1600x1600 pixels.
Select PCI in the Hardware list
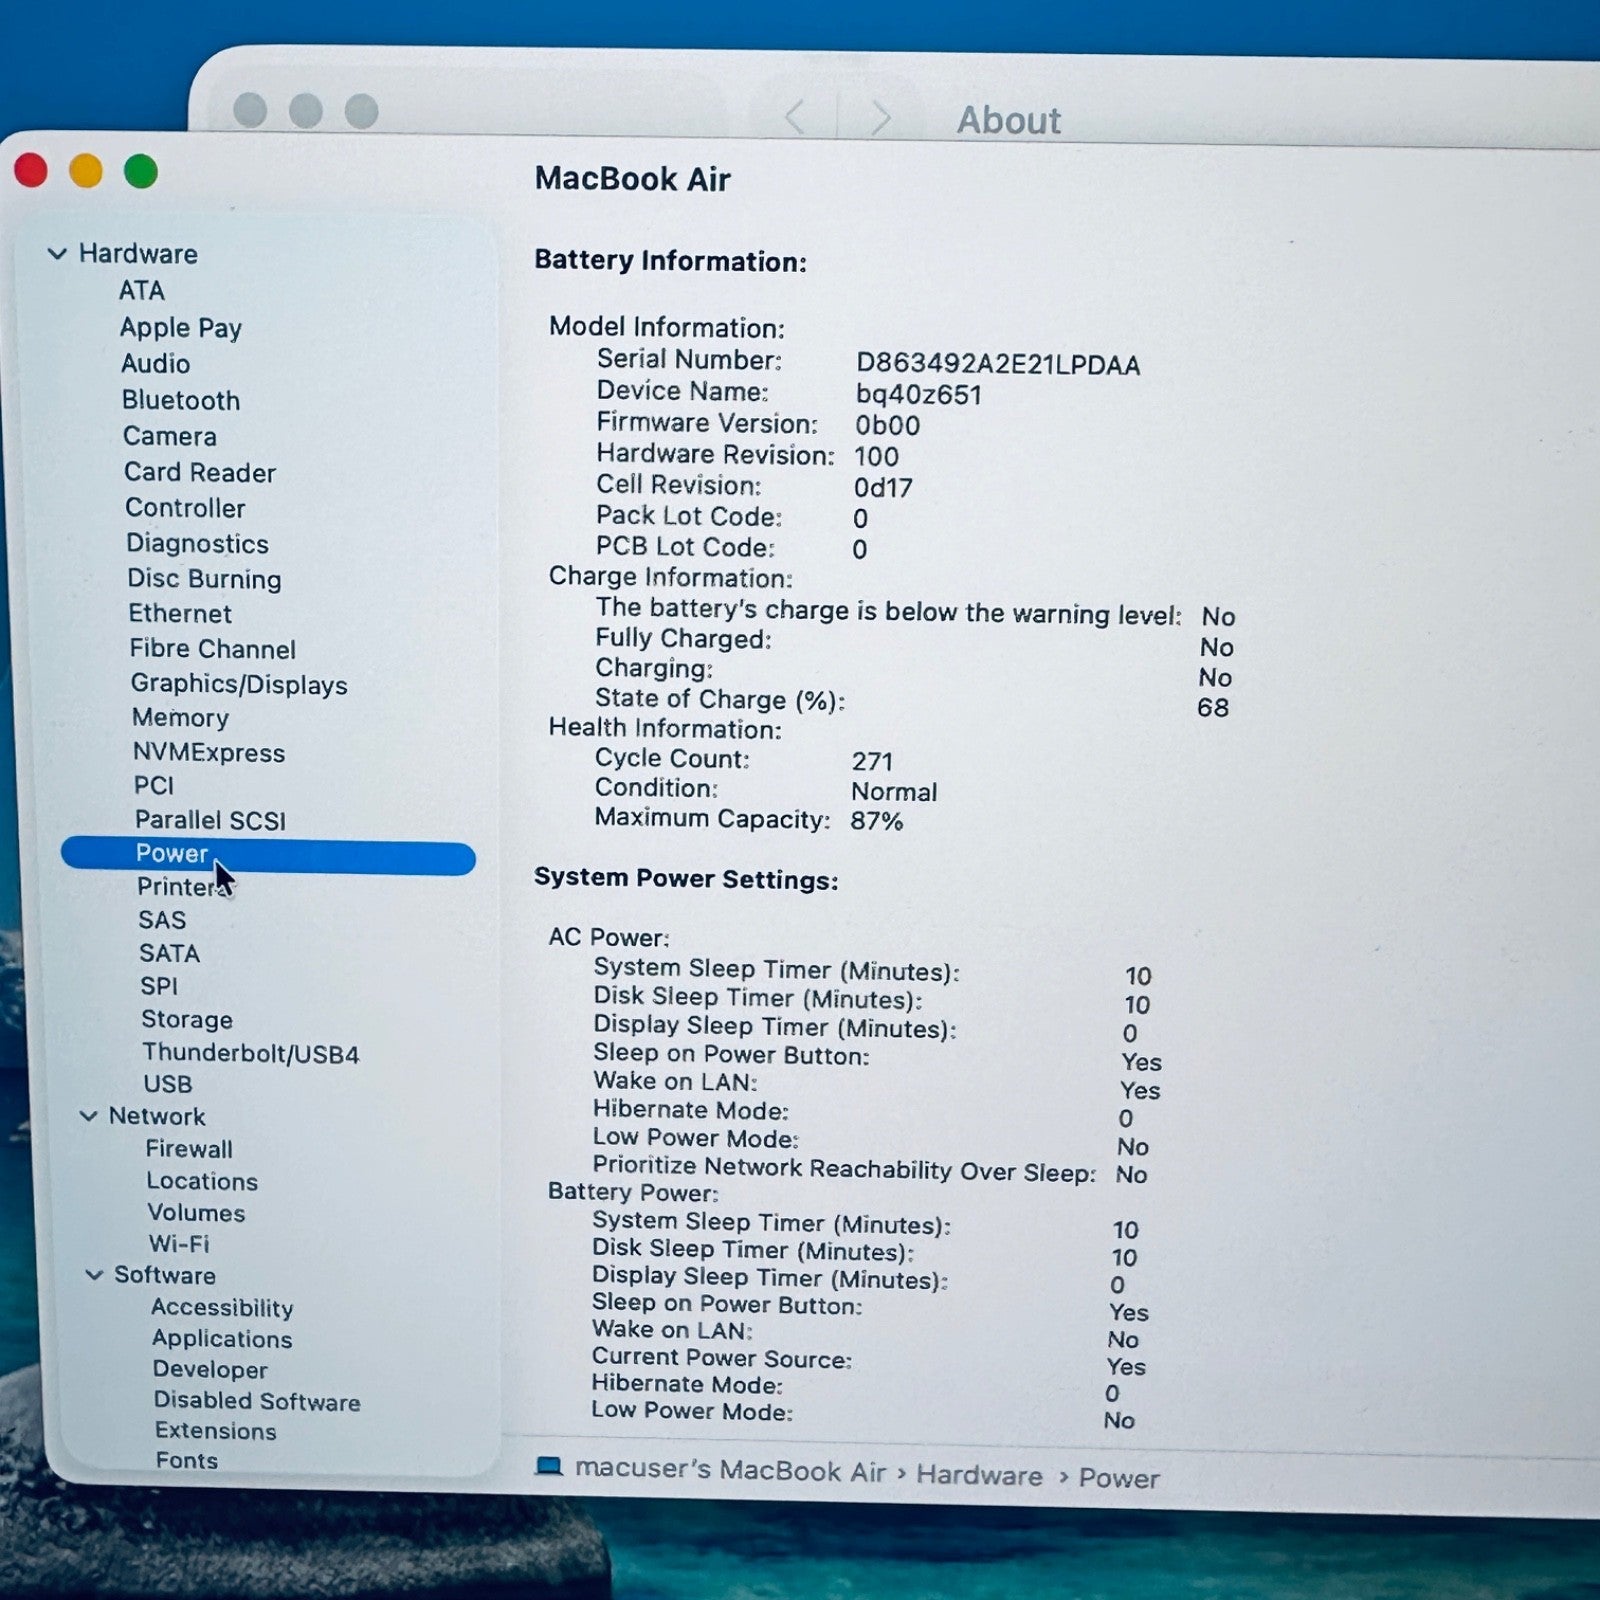coord(154,786)
